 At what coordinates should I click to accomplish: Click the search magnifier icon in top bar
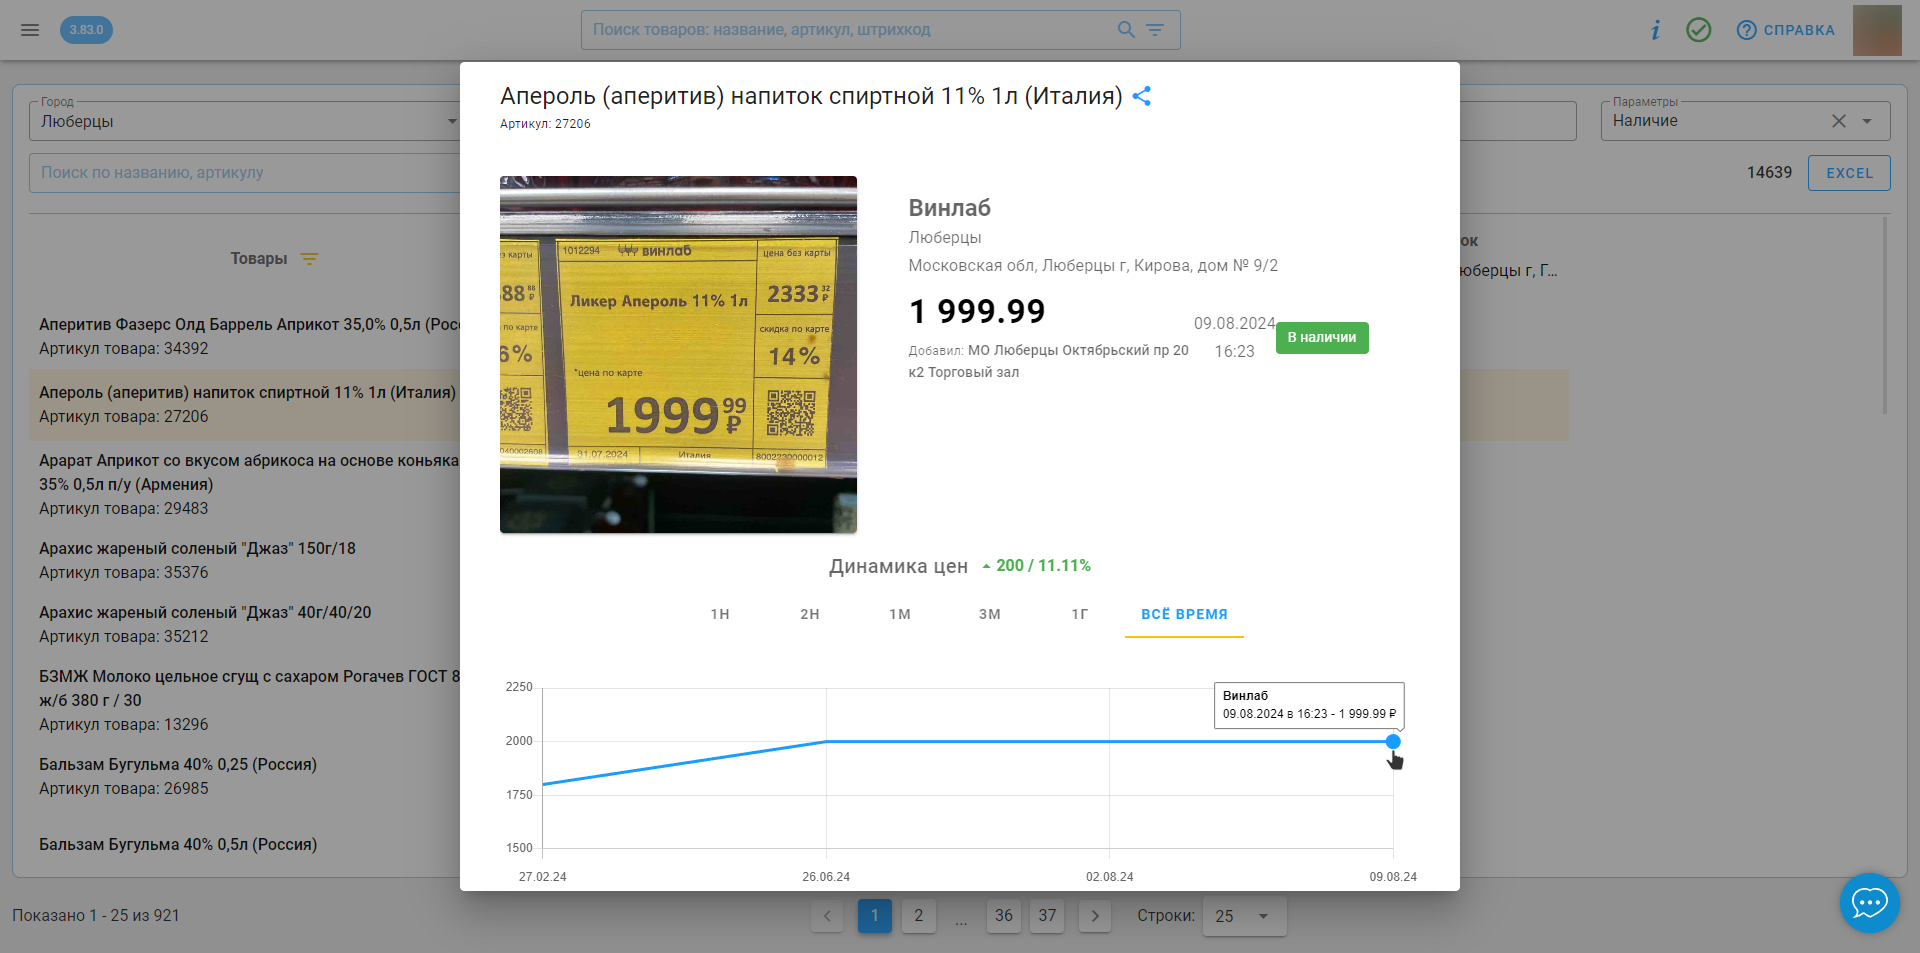1126,30
